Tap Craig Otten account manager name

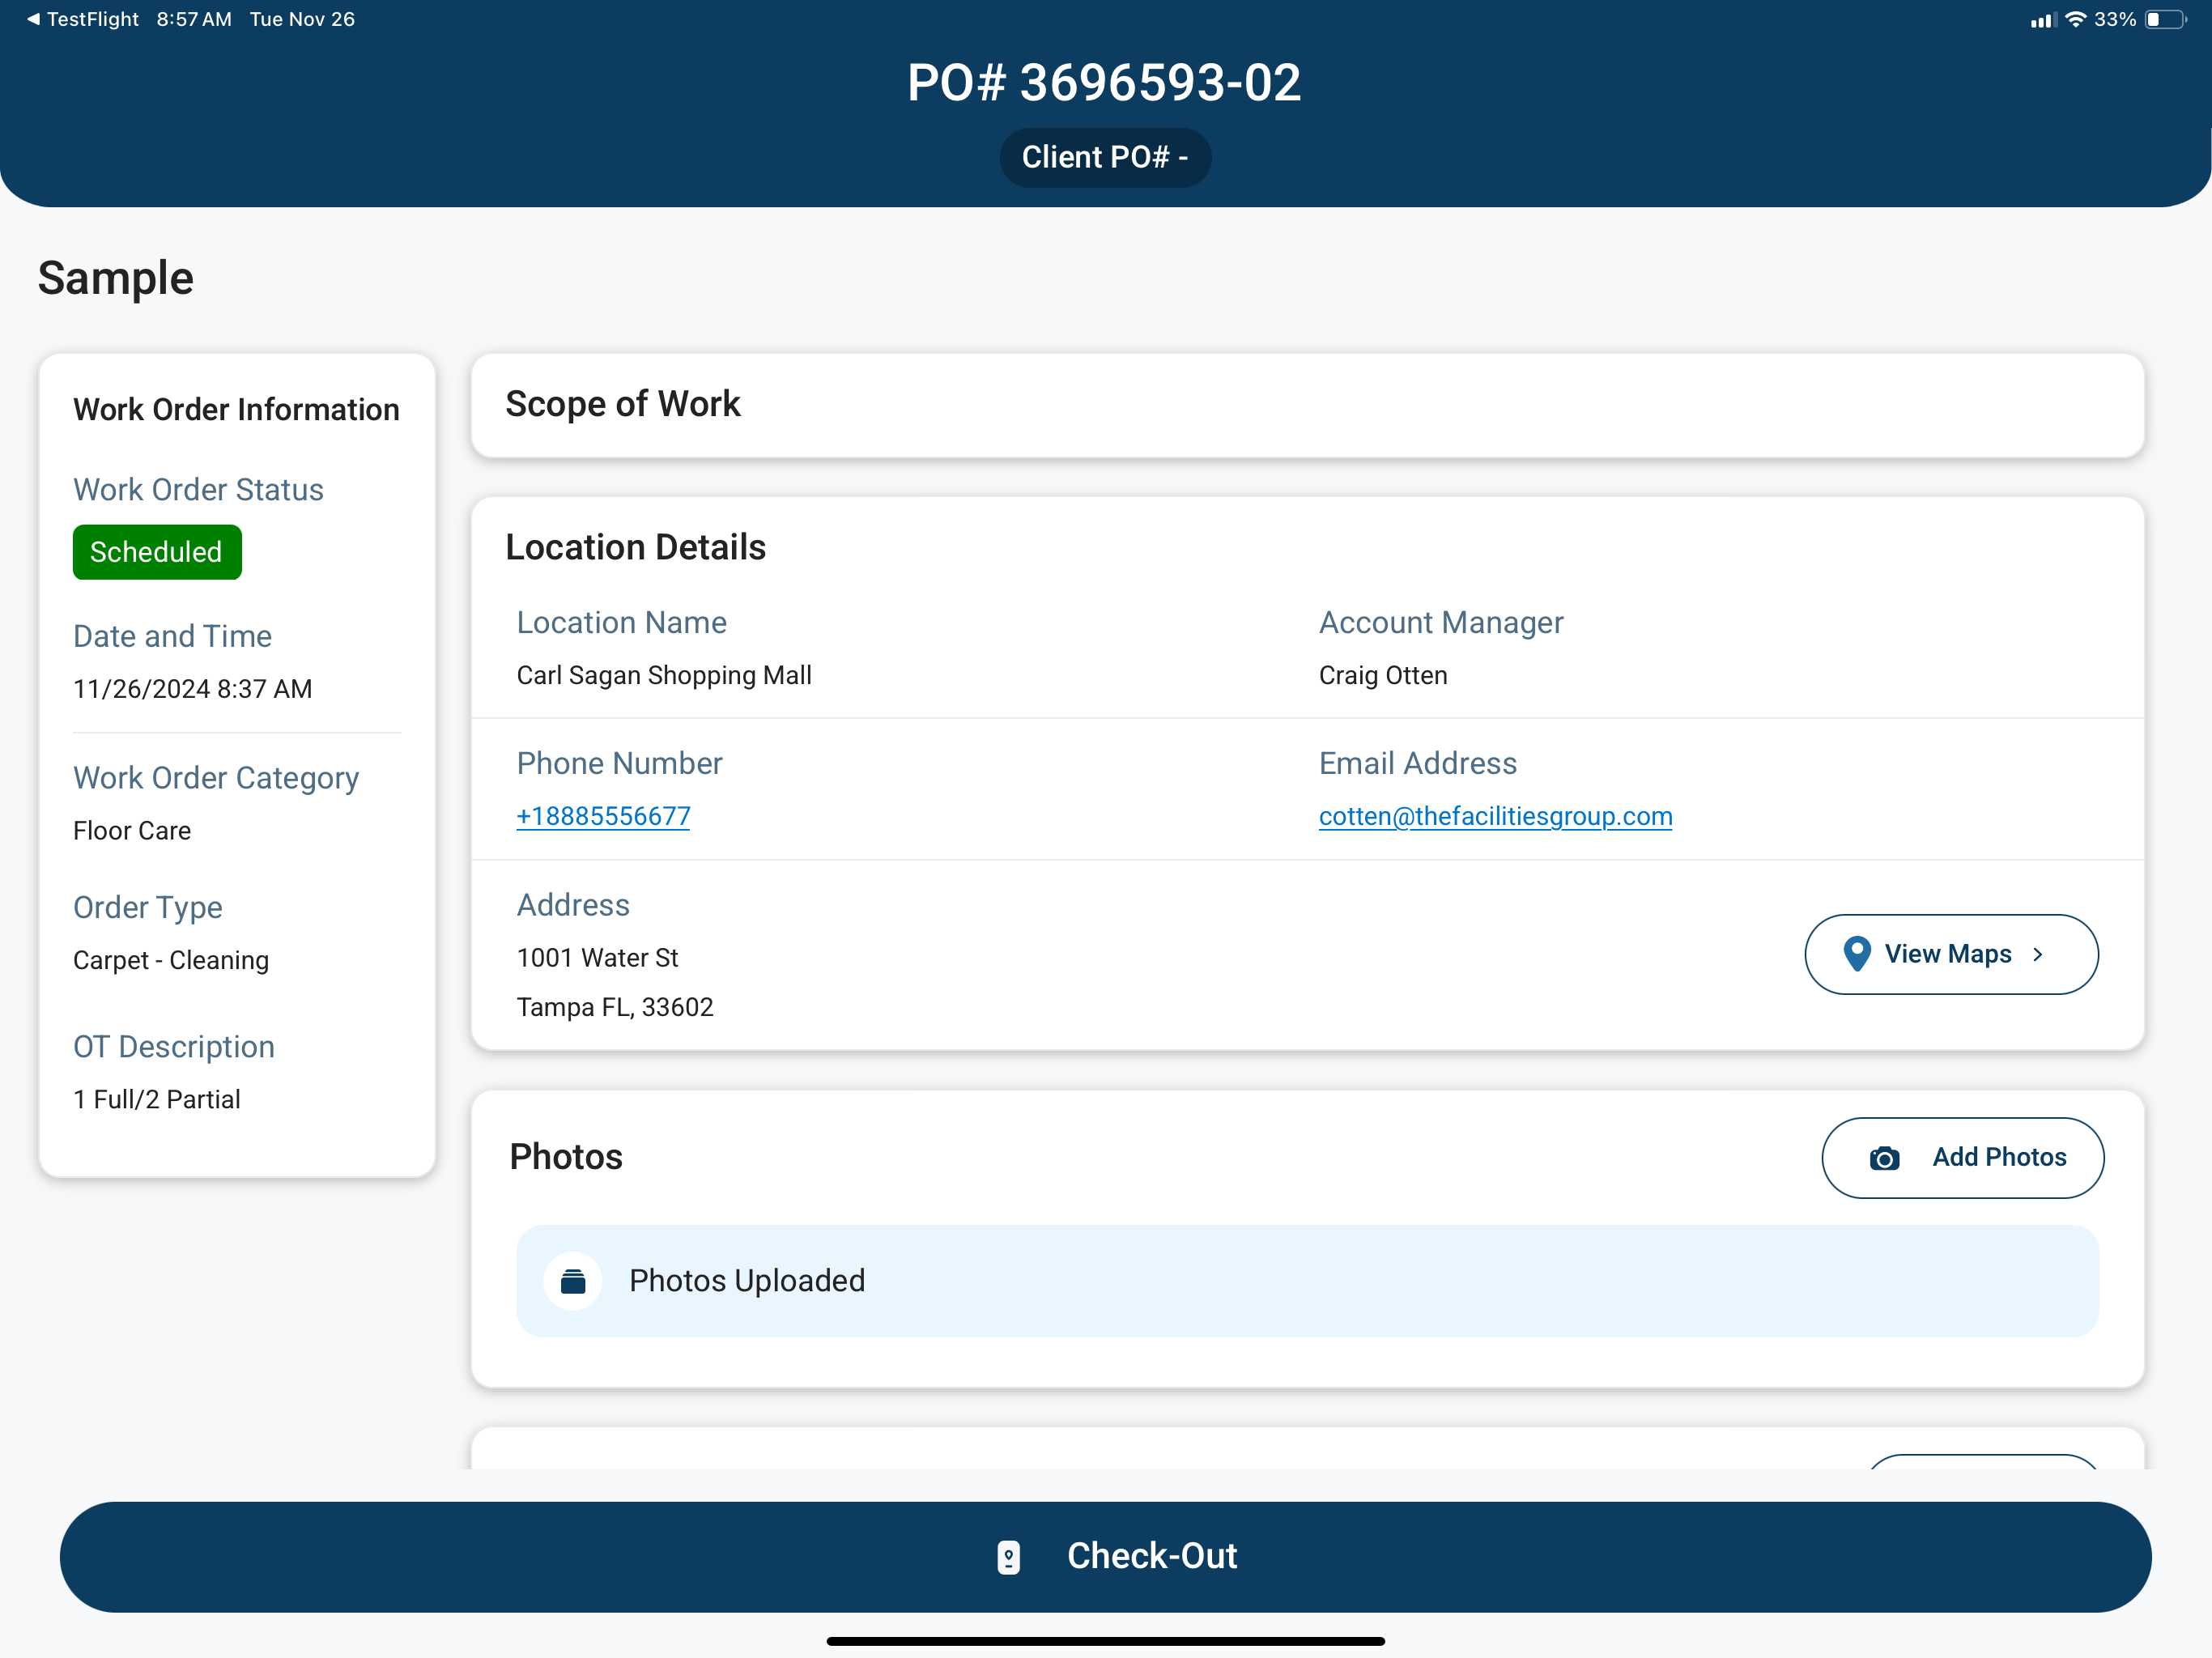(x=1383, y=675)
